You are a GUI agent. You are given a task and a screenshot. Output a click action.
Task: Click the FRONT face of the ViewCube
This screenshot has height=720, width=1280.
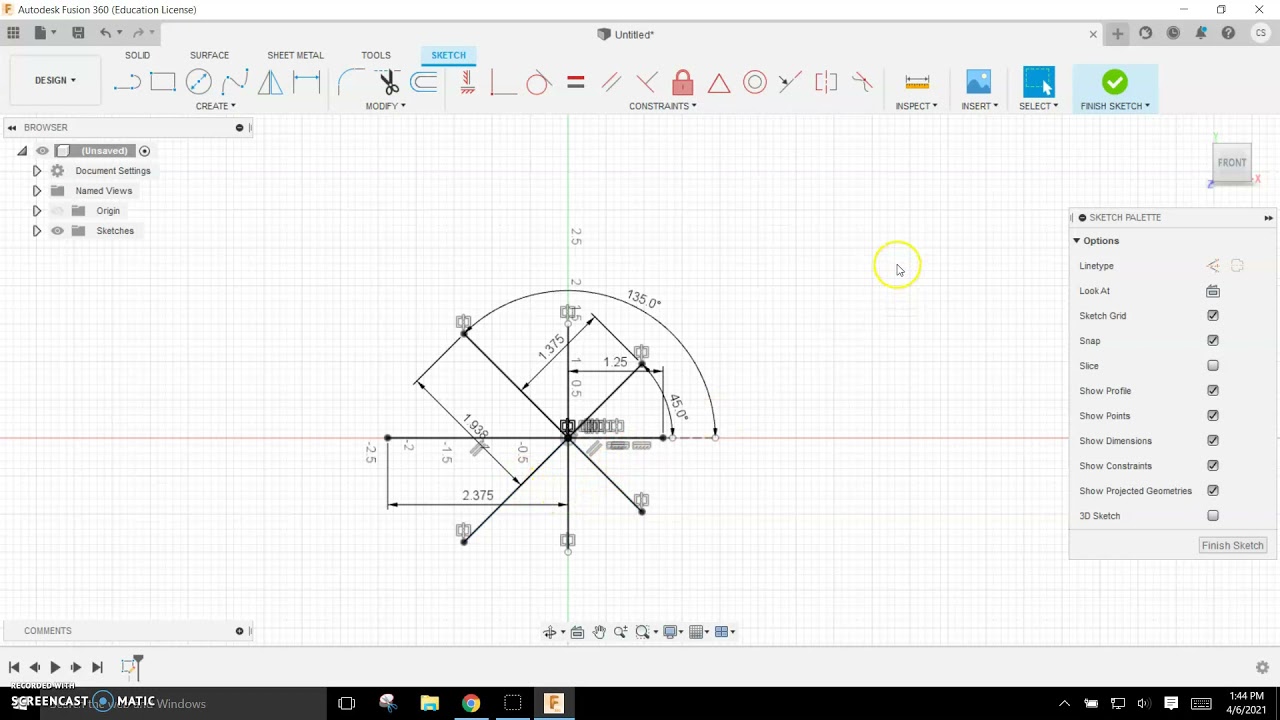[x=1232, y=162]
